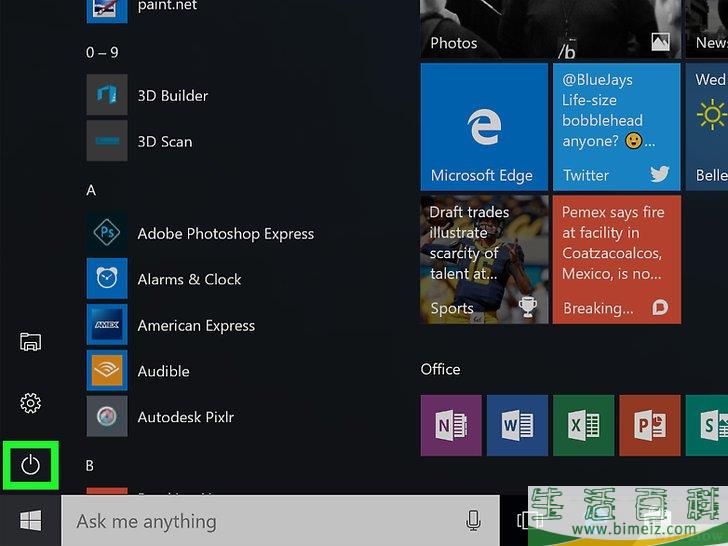Click the A section header
This screenshot has width=728, height=546.
91,190
